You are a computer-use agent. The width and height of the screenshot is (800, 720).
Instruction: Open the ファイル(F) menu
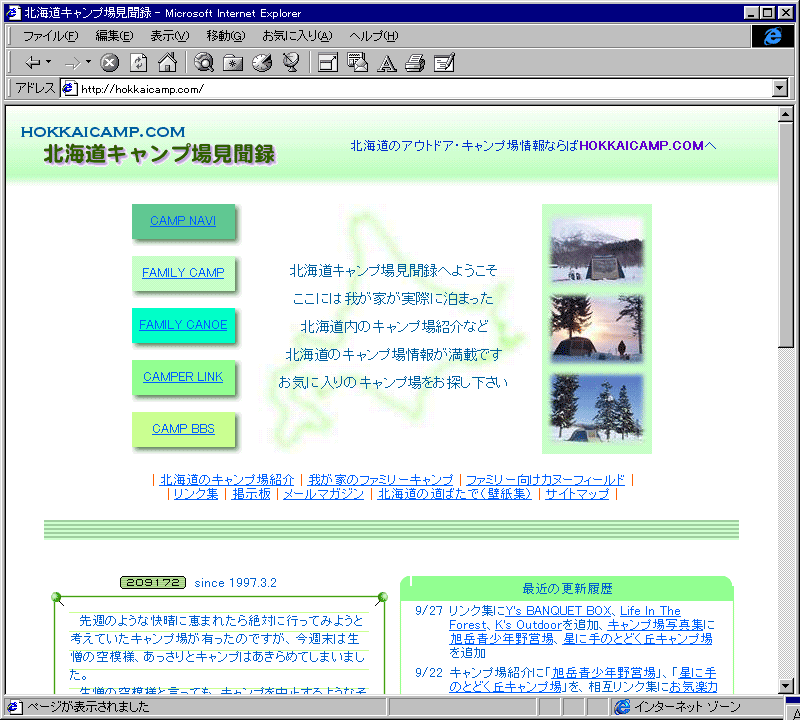pyautogui.click(x=51, y=36)
